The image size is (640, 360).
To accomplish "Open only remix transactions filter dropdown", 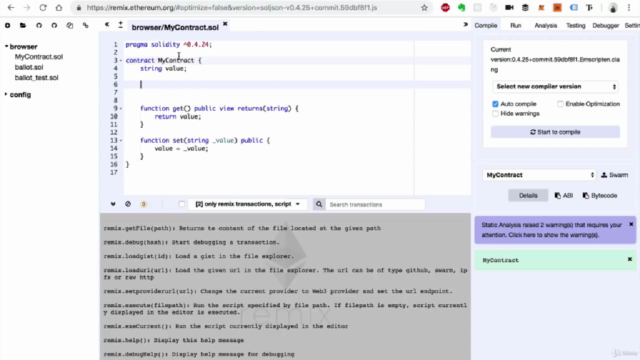I will click(x=247, y=204).
